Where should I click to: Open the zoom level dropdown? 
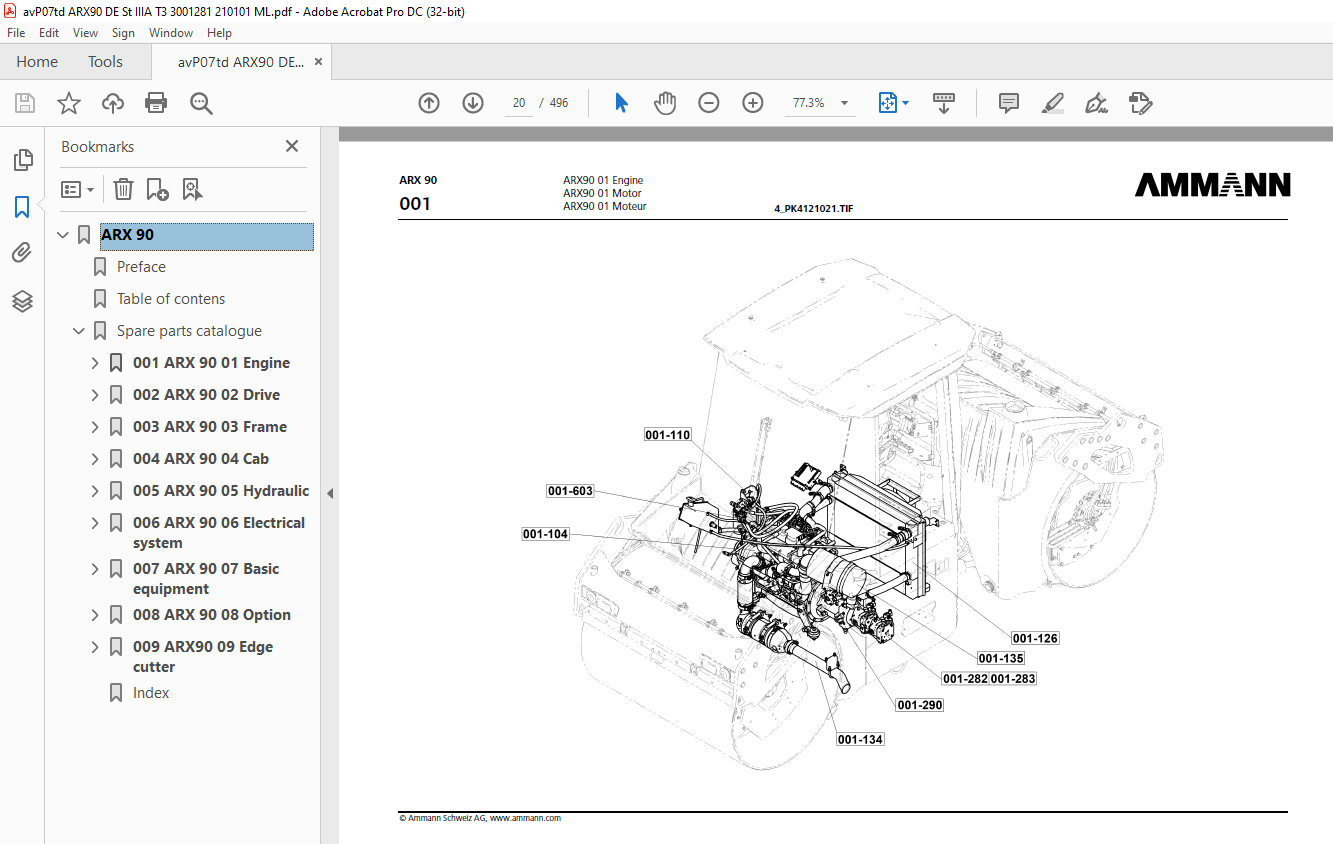[845, 103]
